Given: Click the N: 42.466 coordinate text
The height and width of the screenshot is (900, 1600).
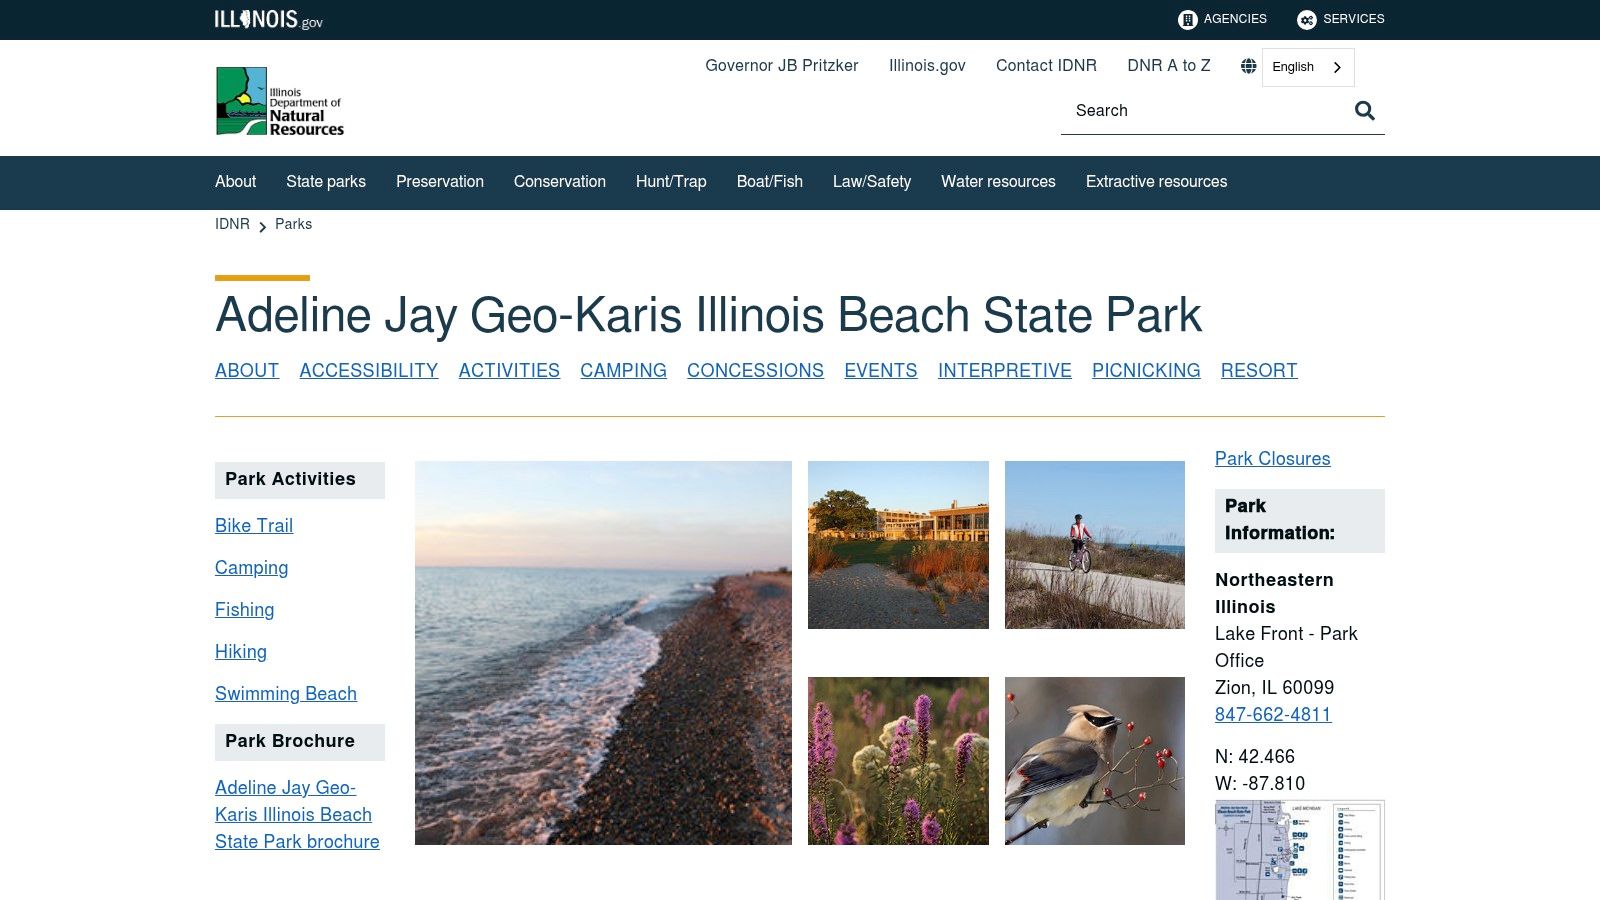Looking at the screenshot, I should point(1255,757).
